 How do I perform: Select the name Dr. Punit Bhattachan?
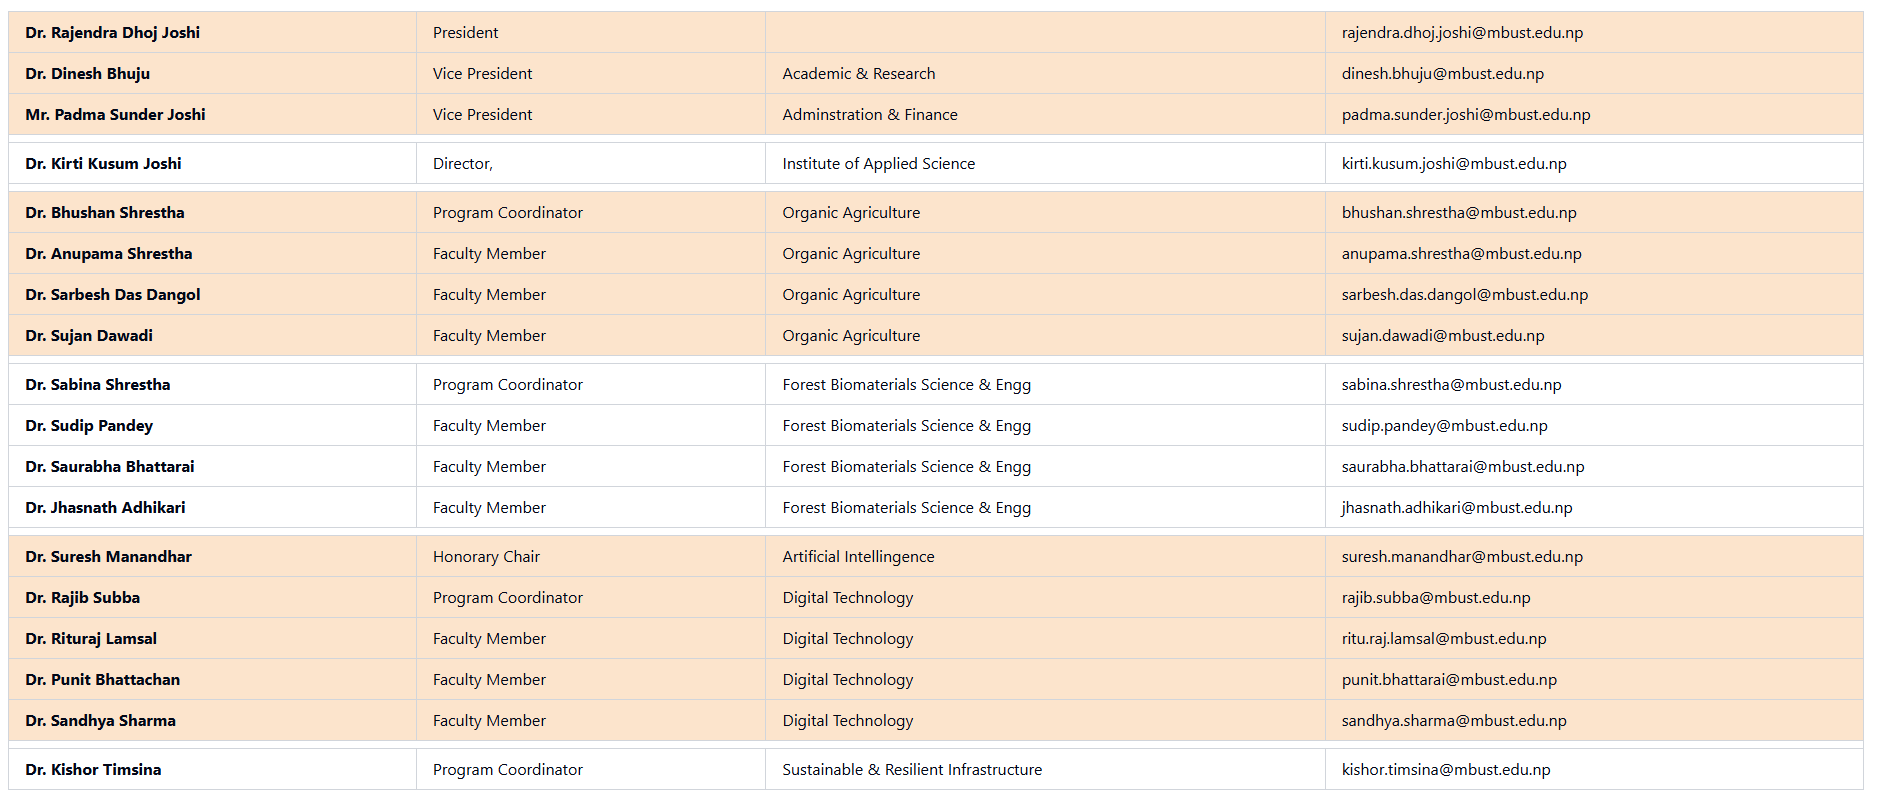point(103,680)
